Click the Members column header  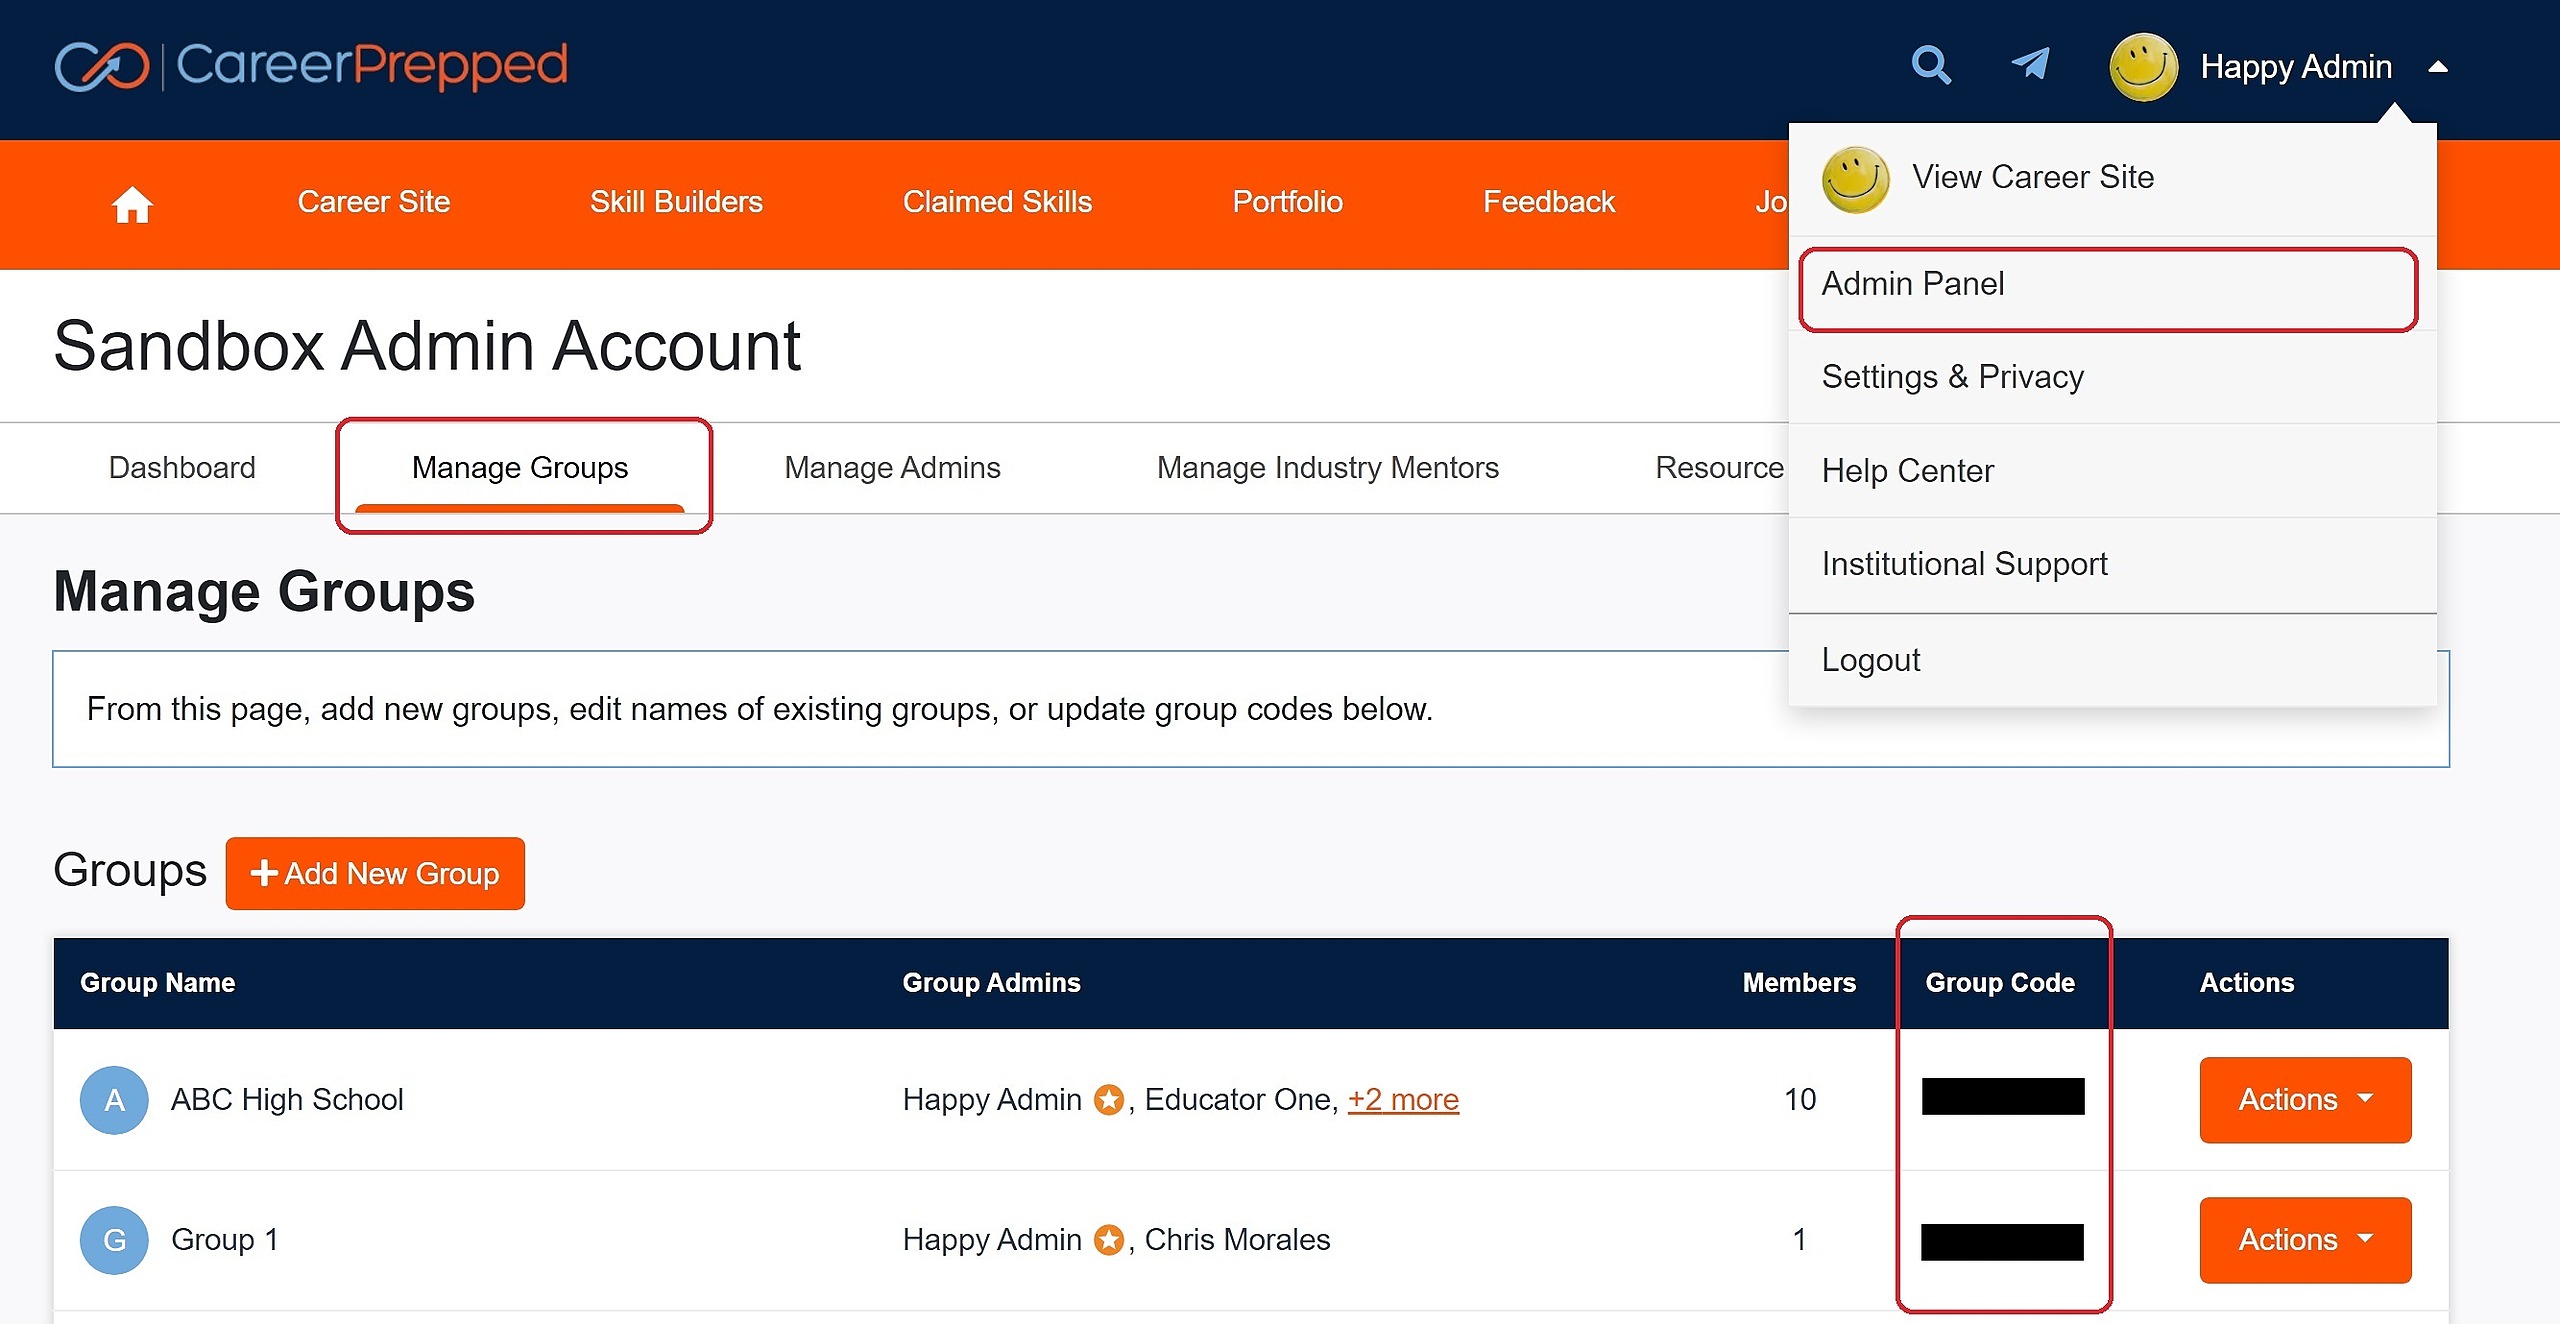click(1799, 983)
